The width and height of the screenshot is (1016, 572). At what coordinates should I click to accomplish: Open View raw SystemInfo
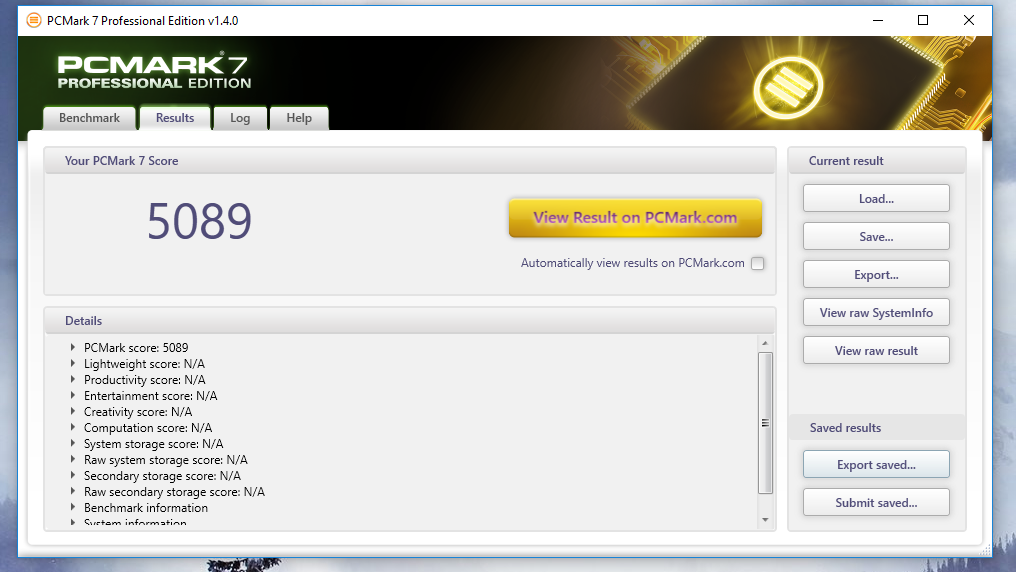click(876, 313)
